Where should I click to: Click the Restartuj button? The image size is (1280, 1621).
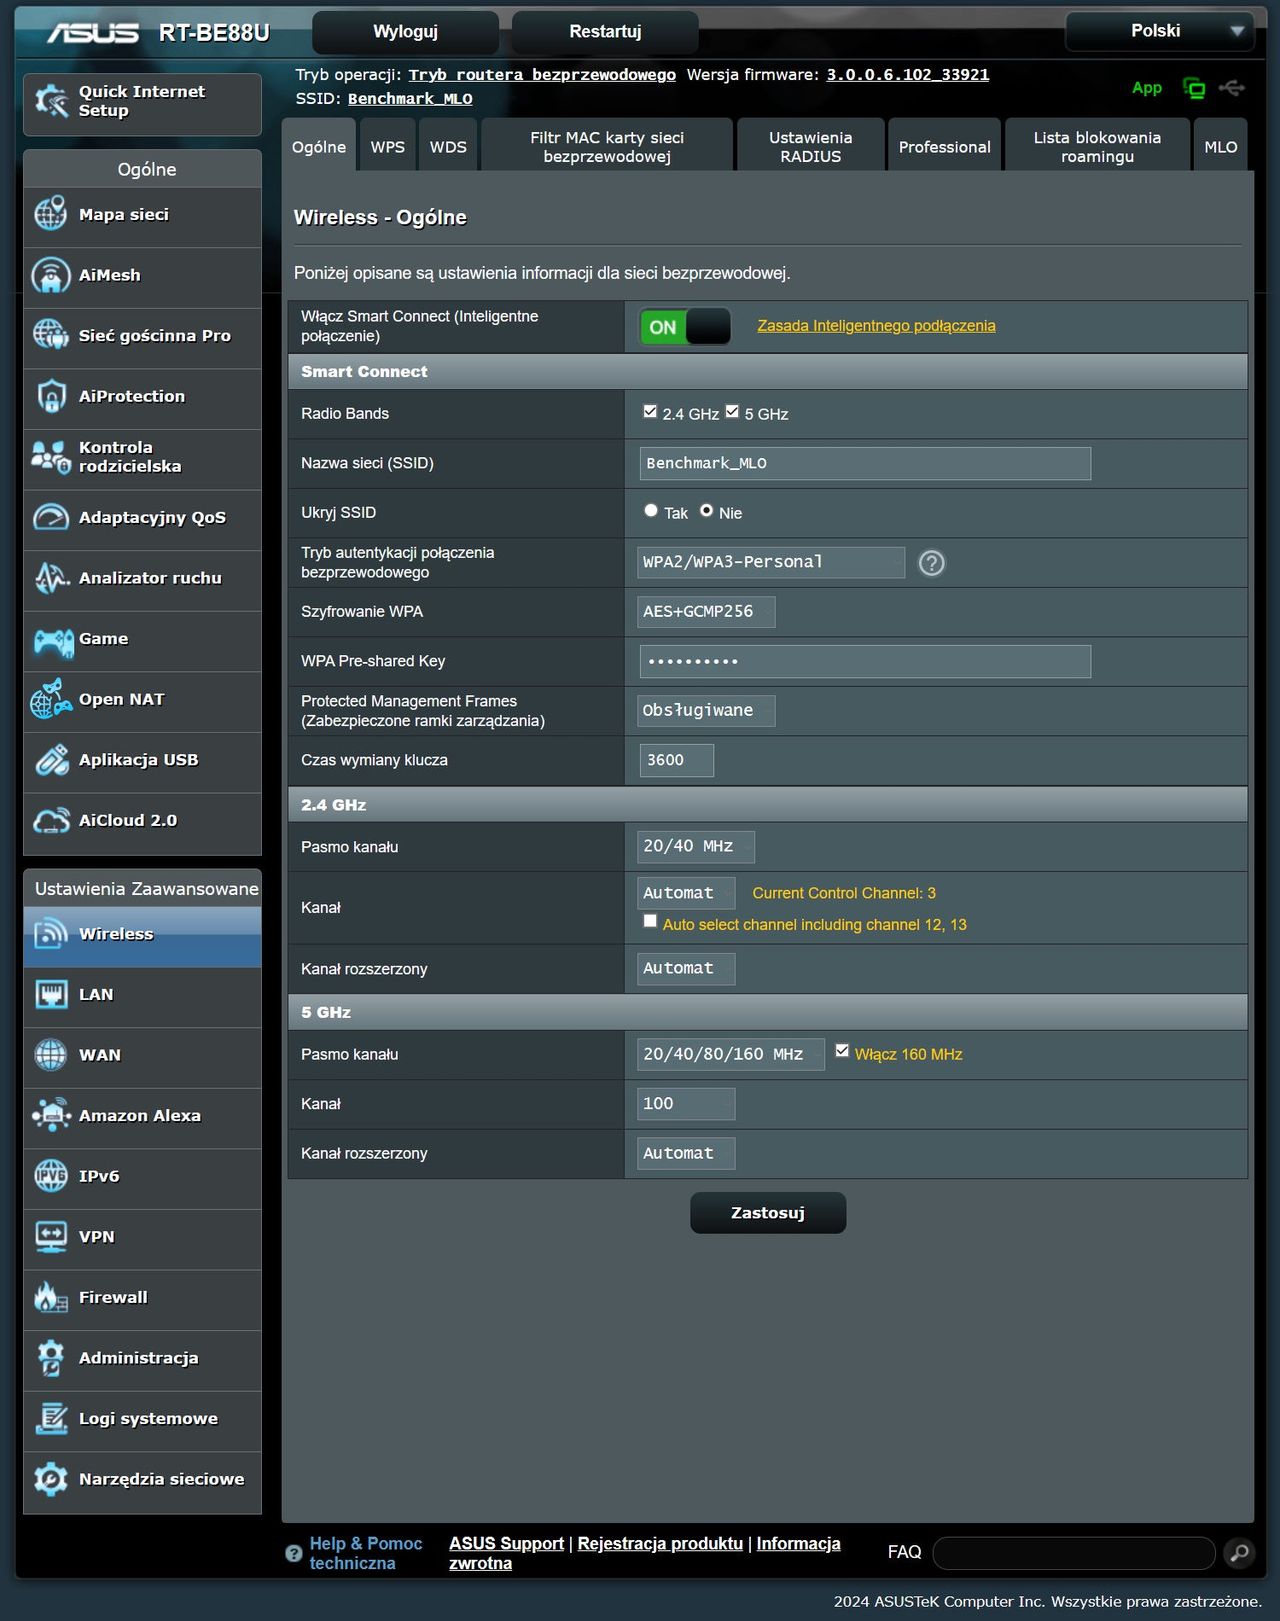point(605,32)
